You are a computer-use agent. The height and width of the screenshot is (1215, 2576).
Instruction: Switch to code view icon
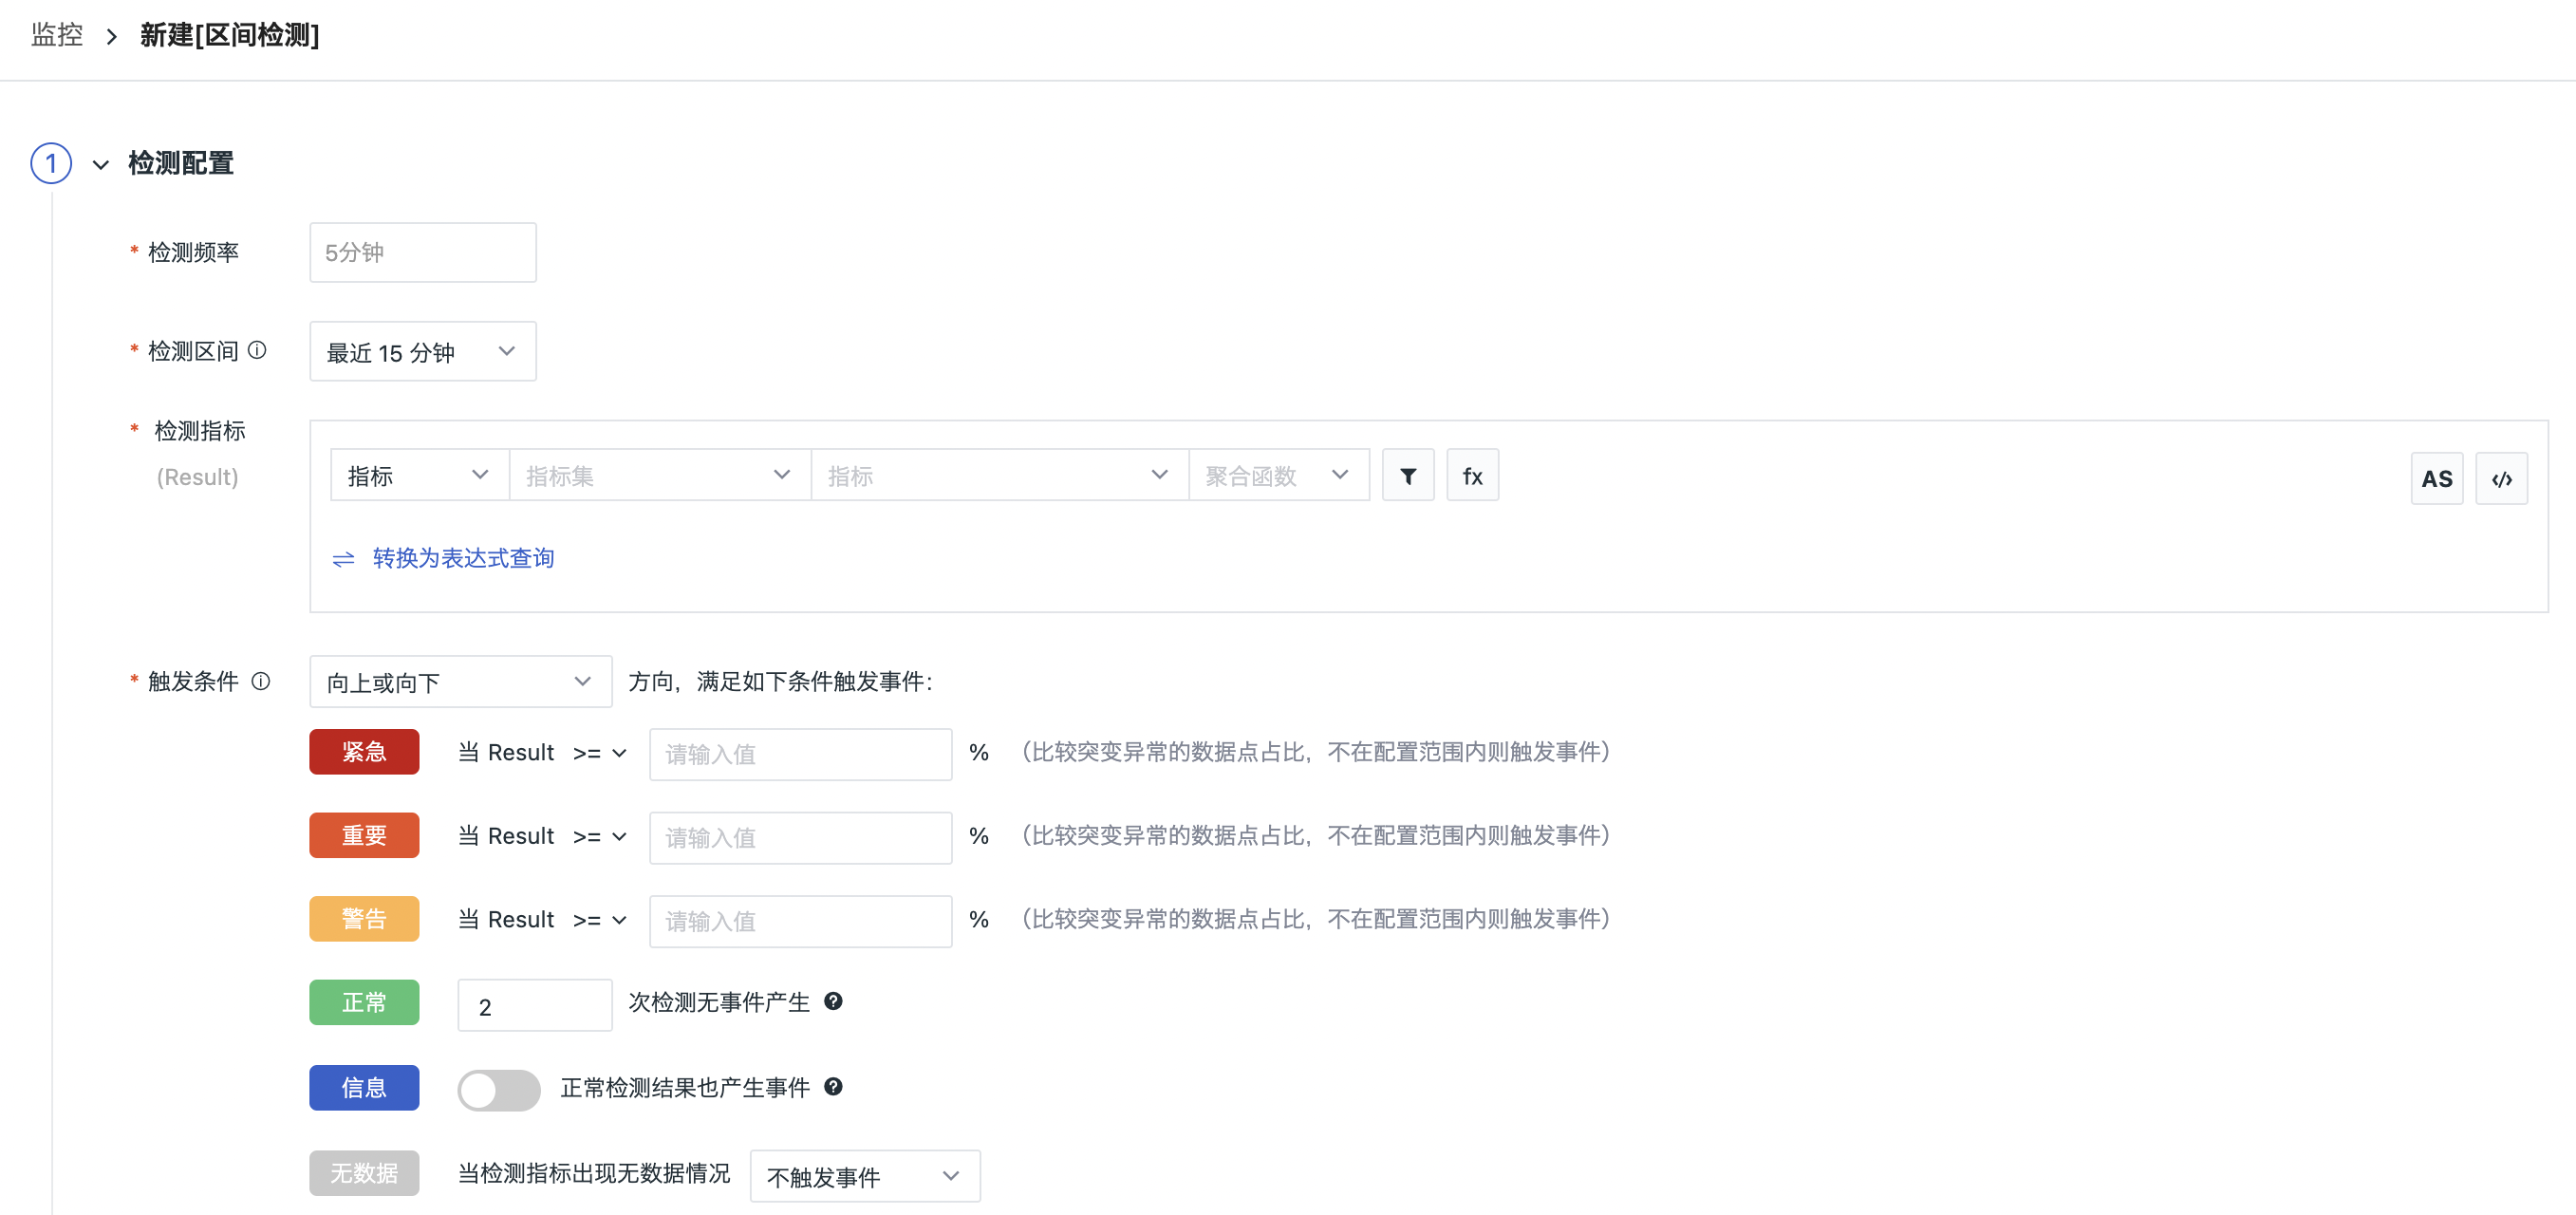[2501, 479]
